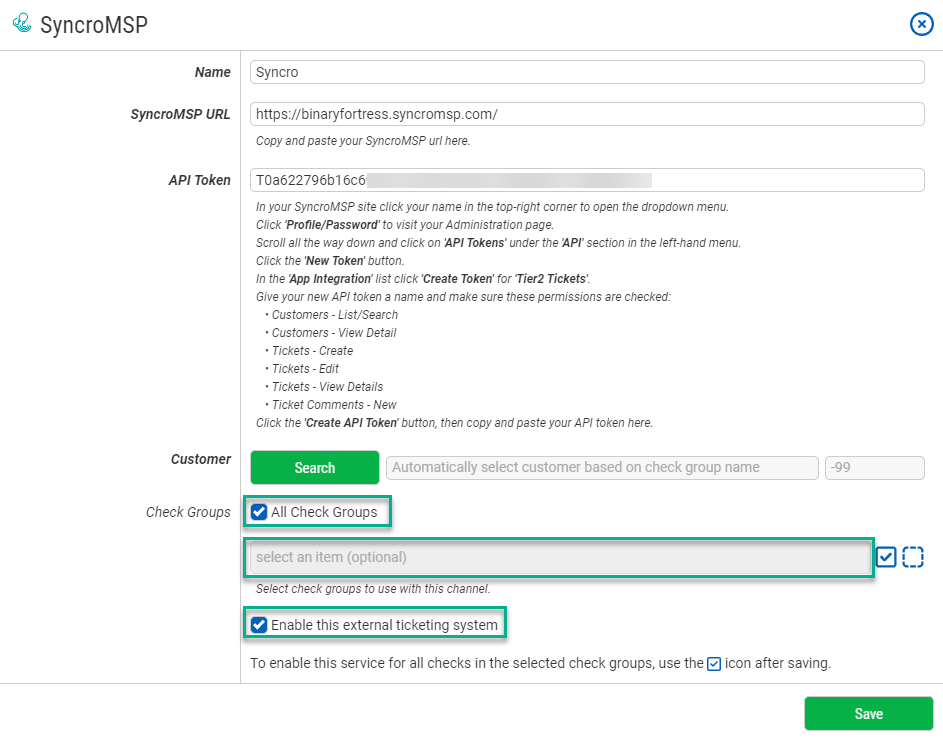Viewport: 943px width, 738px height.
Task: Open the select an item dropdown
Action: 559,557
